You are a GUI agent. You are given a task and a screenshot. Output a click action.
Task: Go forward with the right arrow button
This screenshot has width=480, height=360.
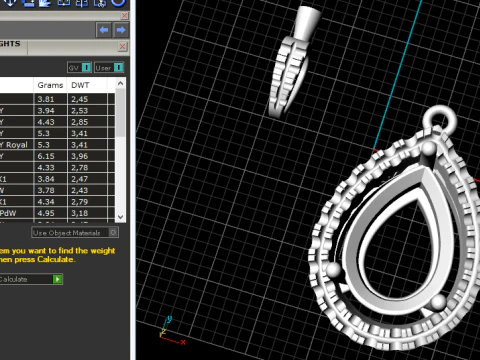tap(121, 30)
